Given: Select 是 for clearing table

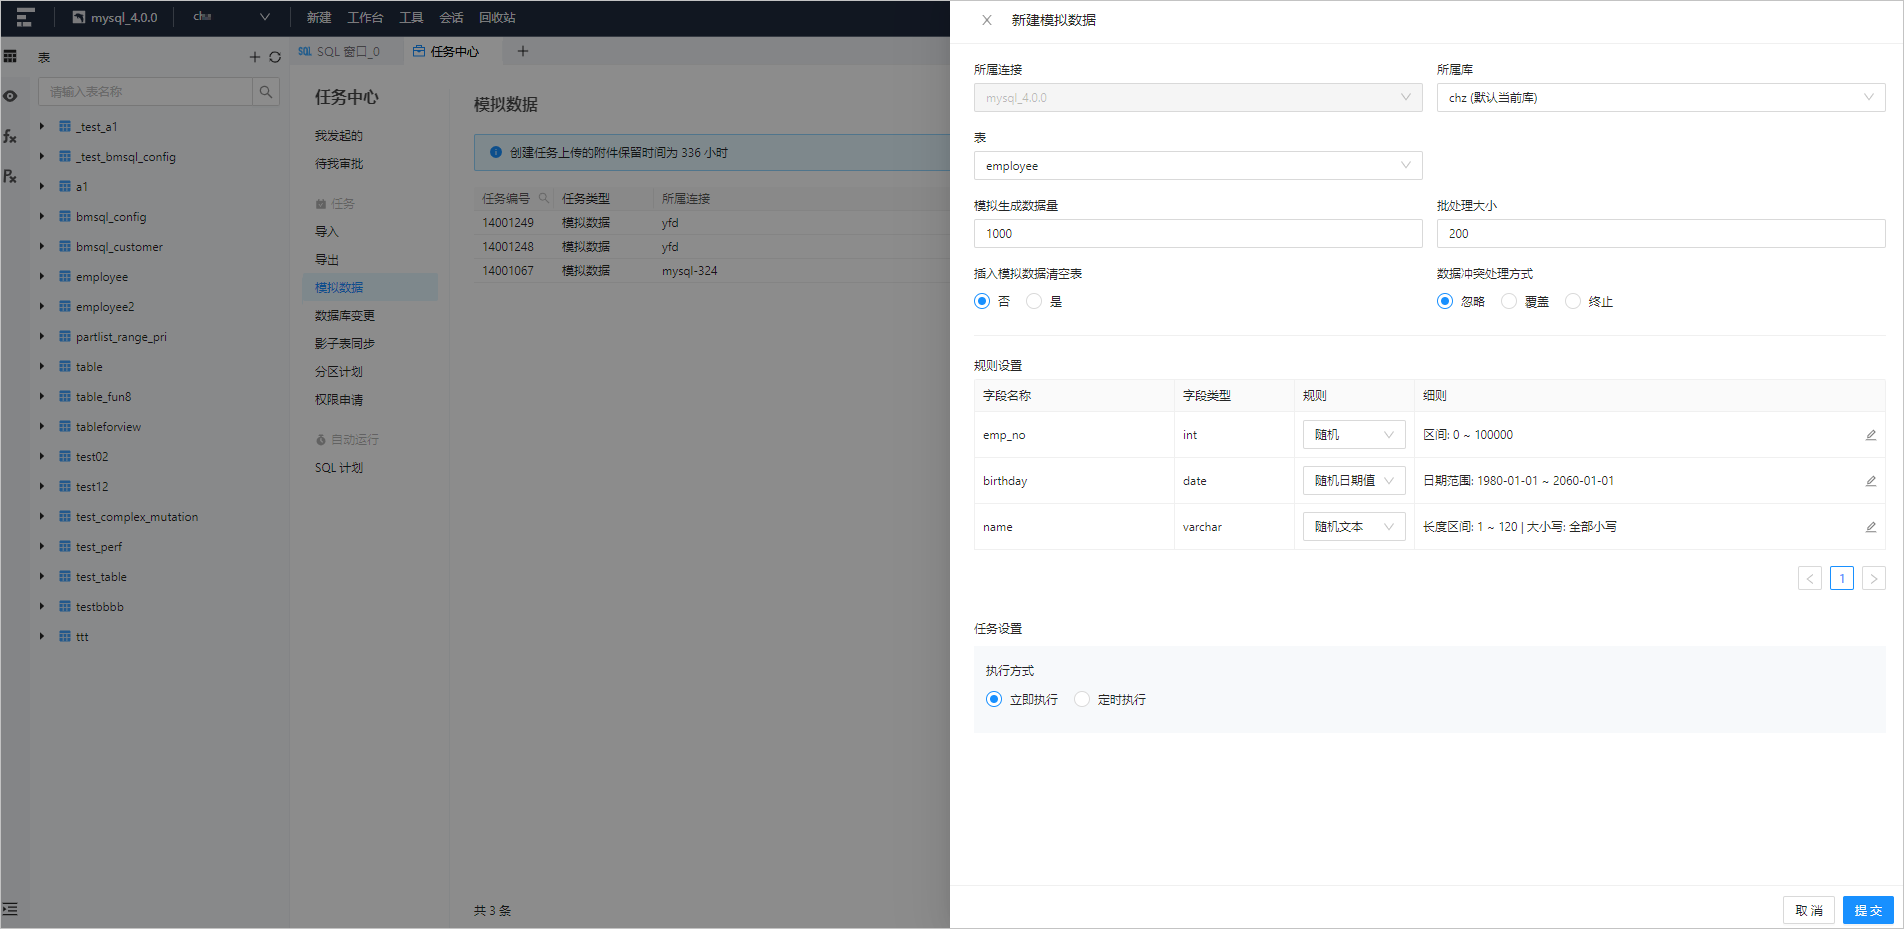Looking at the screenshot, I should [1034, 301].
